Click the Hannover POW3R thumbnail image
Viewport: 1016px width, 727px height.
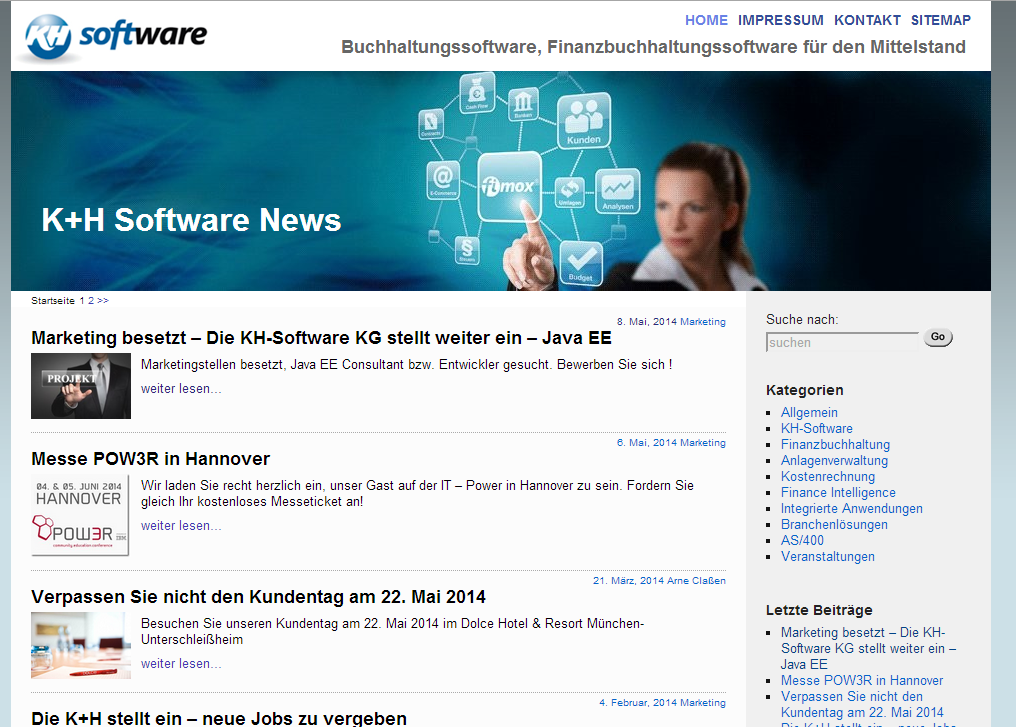(x=80, y=515)
